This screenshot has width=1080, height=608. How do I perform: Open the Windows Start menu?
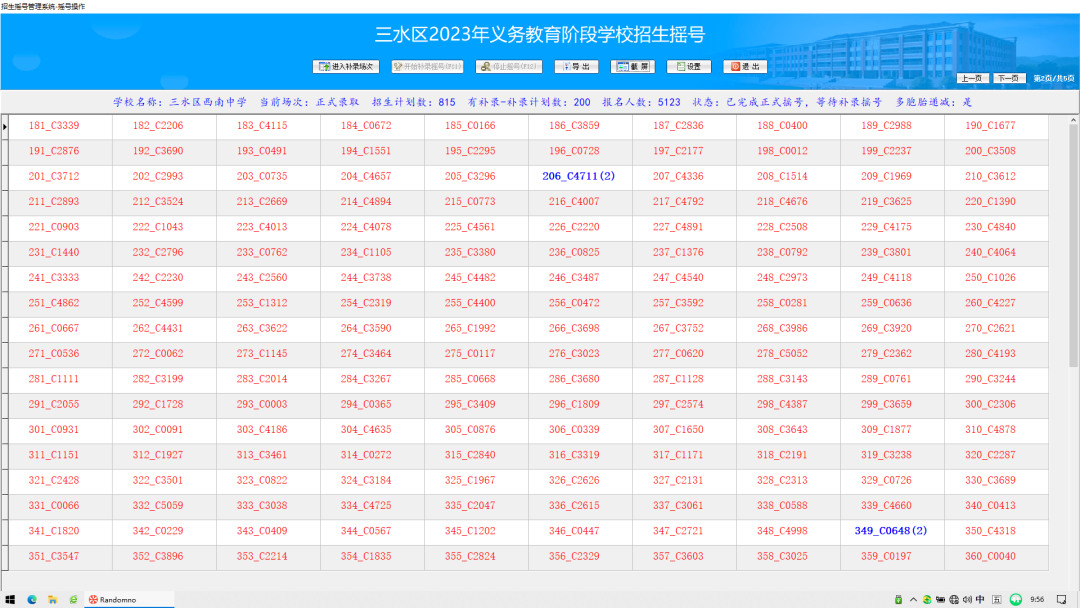coord(10,600)
